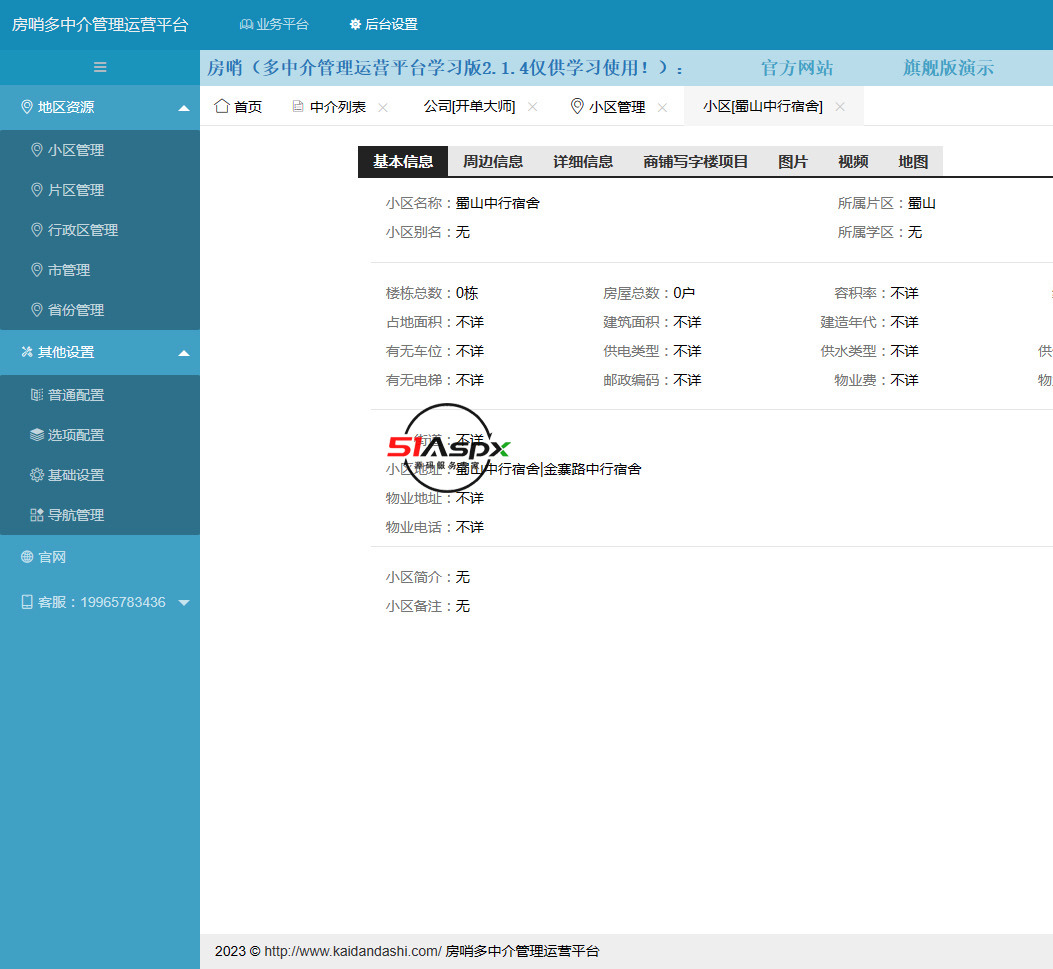The width and height of the screenshot is (1053, 969).
Task: Go to 后台设置 in the top bar
Action: 383,24
